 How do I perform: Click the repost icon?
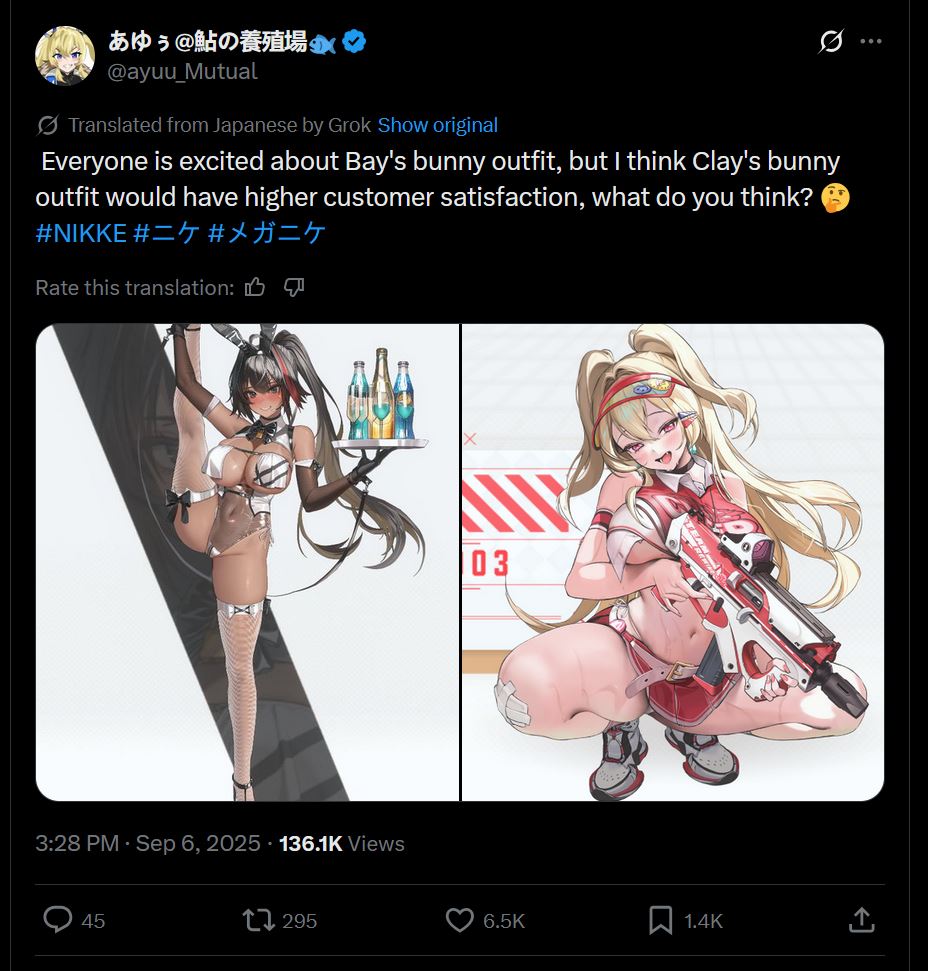click(258, 920)
